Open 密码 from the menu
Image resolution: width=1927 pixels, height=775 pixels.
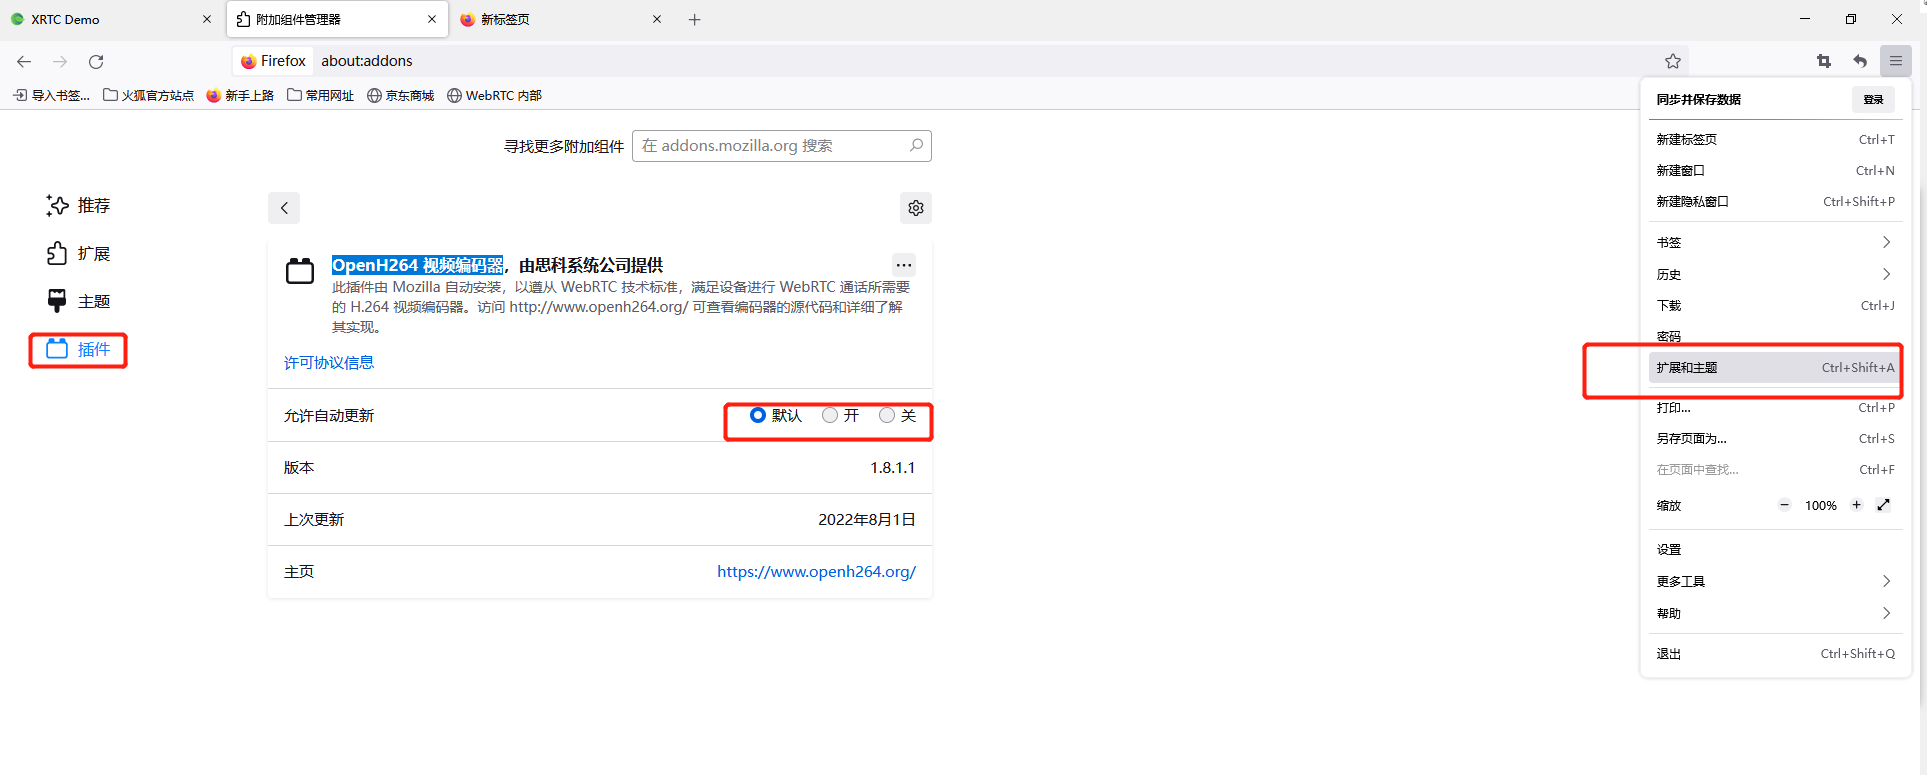tap(1775, 336)
